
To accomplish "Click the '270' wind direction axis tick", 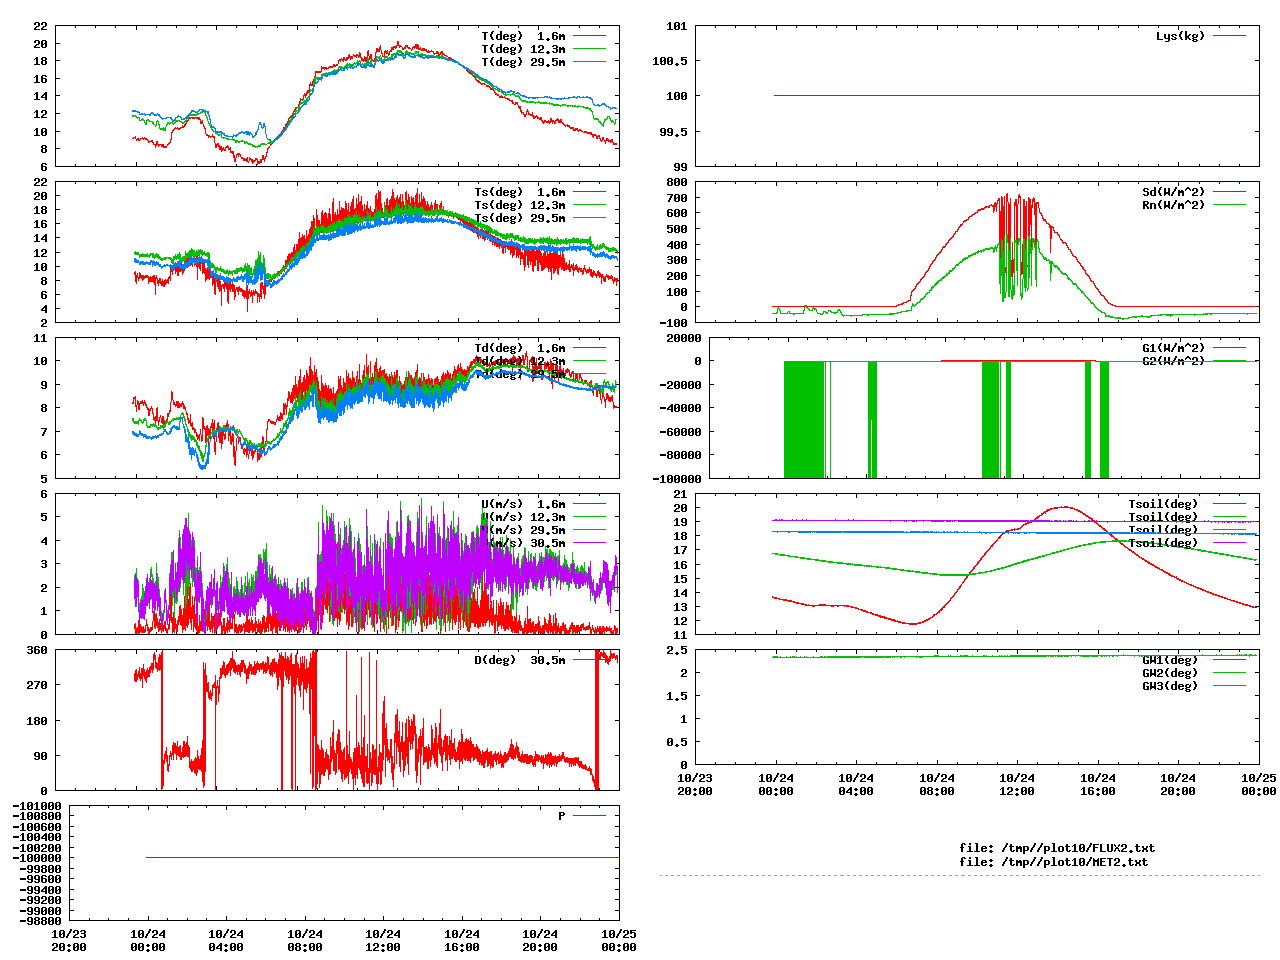I will (37, 685).
